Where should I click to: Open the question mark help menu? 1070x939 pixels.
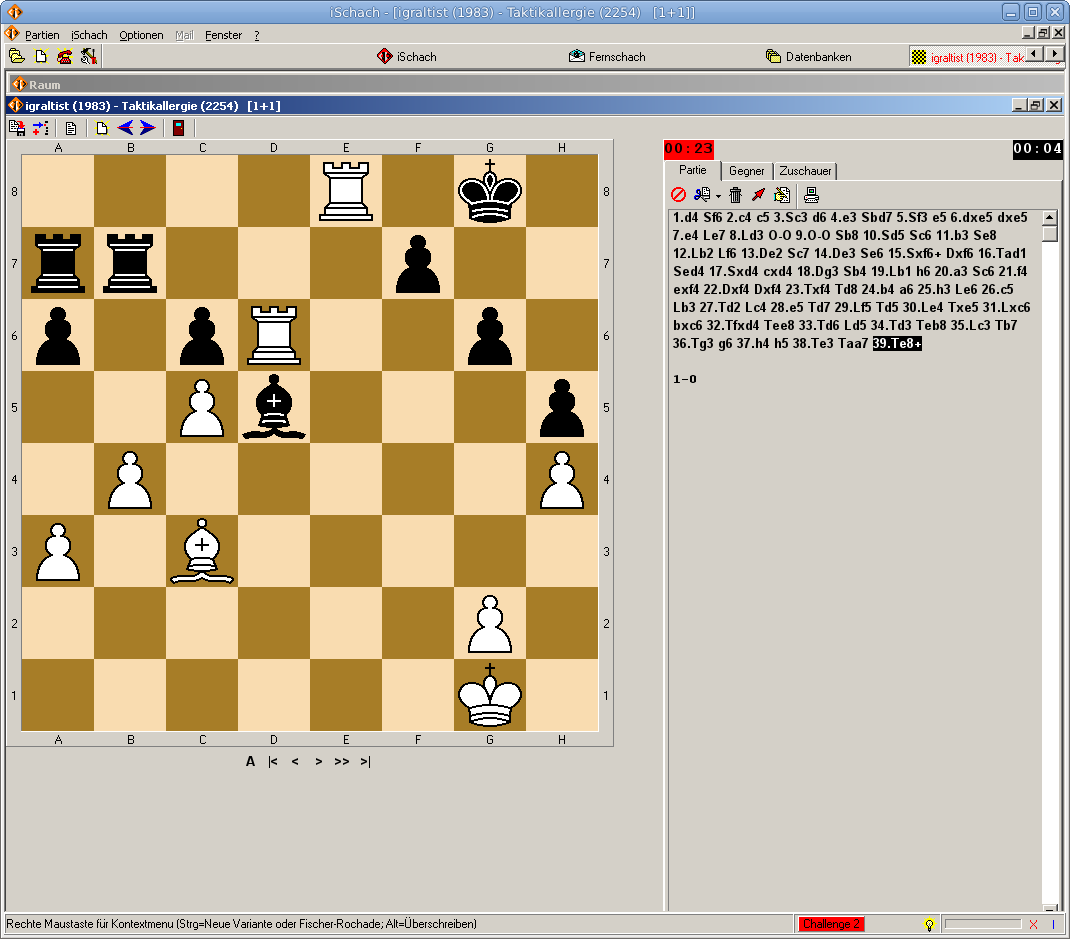point(257,35)
